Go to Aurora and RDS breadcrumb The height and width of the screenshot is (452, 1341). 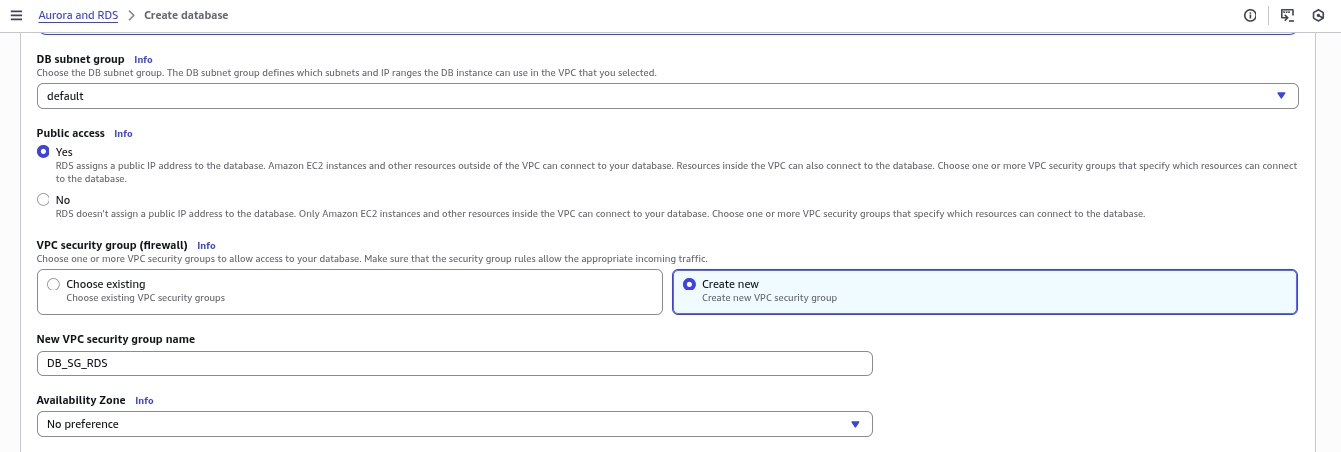(78, 15)
